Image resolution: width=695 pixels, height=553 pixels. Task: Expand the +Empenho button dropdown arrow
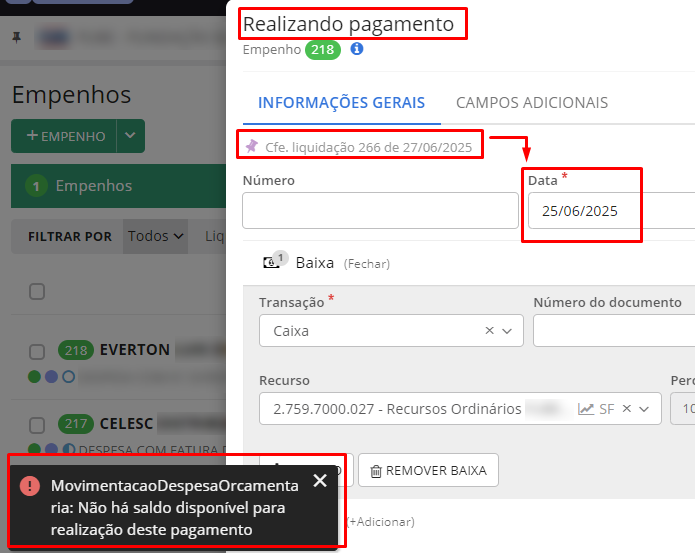(x=130, y=136)
